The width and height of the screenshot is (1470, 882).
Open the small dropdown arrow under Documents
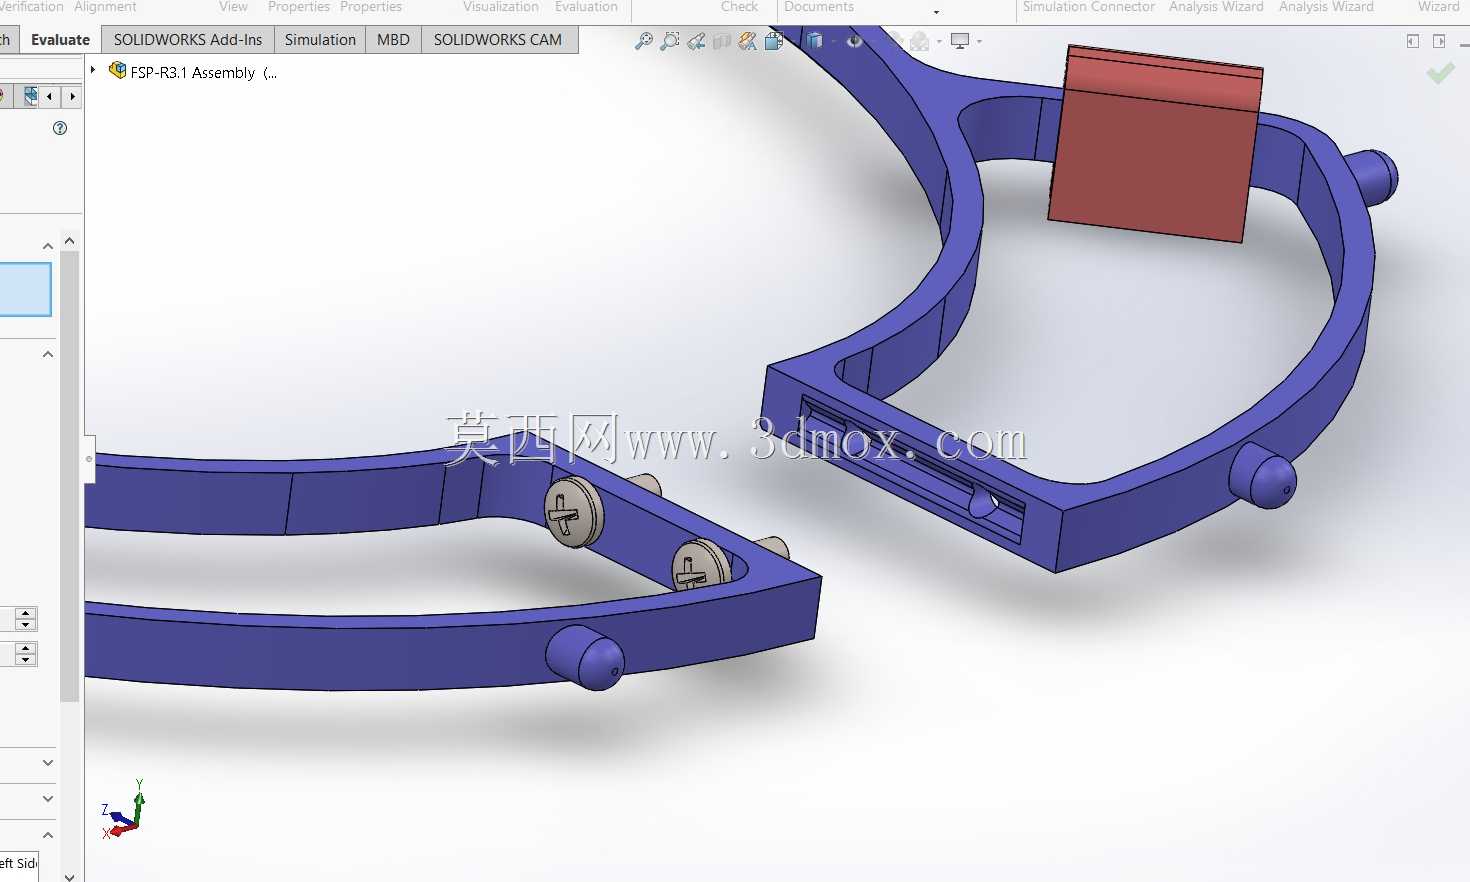(x=936, y=13)
